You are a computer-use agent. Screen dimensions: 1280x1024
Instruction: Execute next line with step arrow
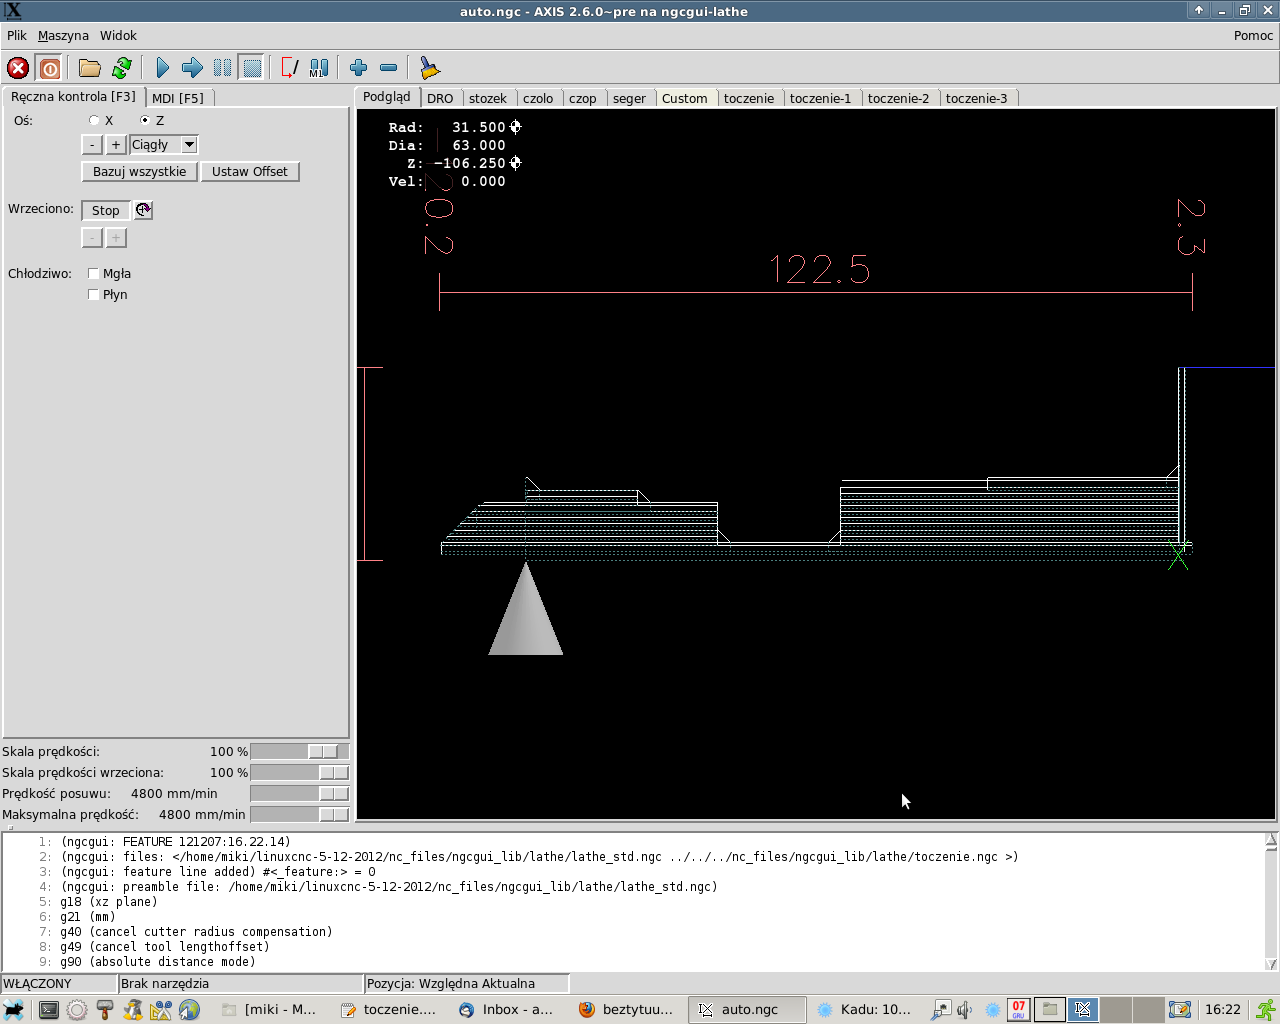[x=192, y=68]
